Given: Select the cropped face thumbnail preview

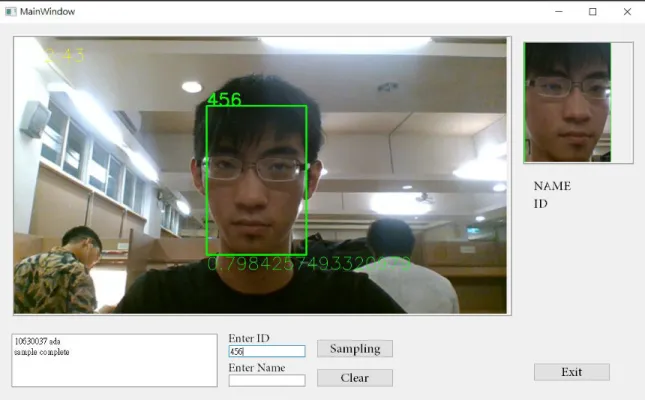Looking at the screenshot, I should [567, 102].
